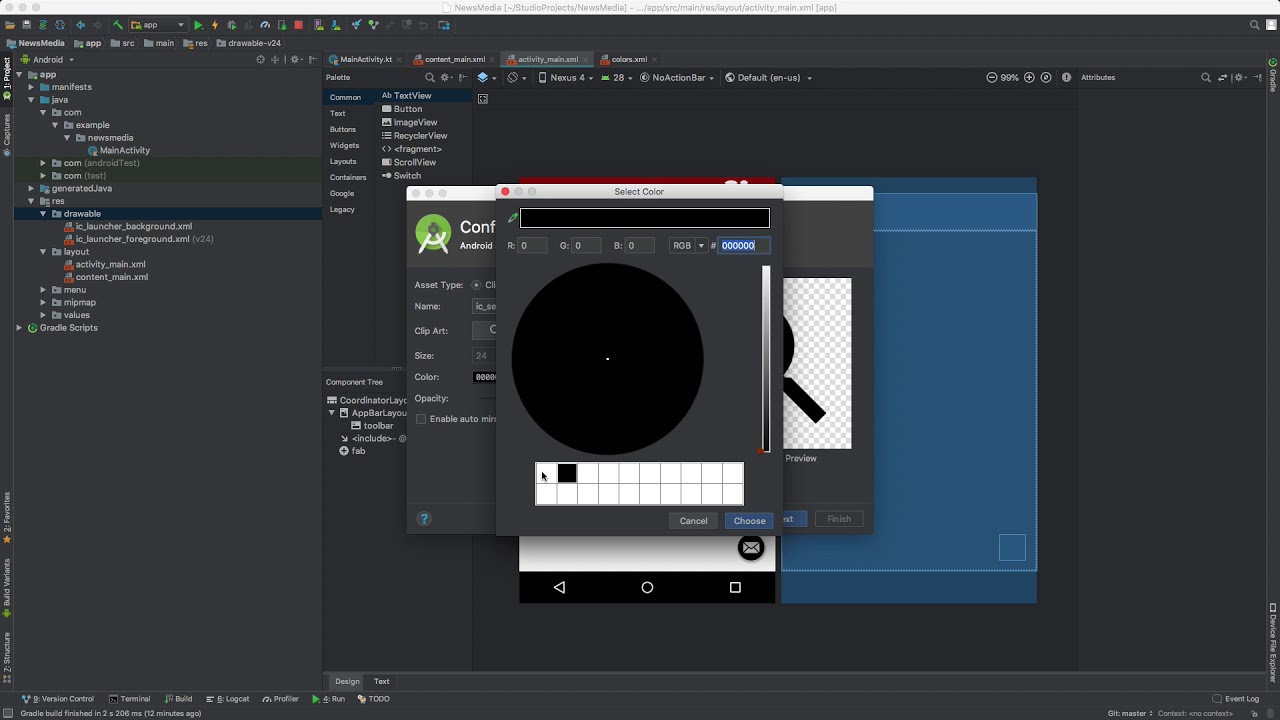This screenshot has width=1280, height=720.
Task: Select the Clip Art asset type radio button
Action: tap(476, 285)
